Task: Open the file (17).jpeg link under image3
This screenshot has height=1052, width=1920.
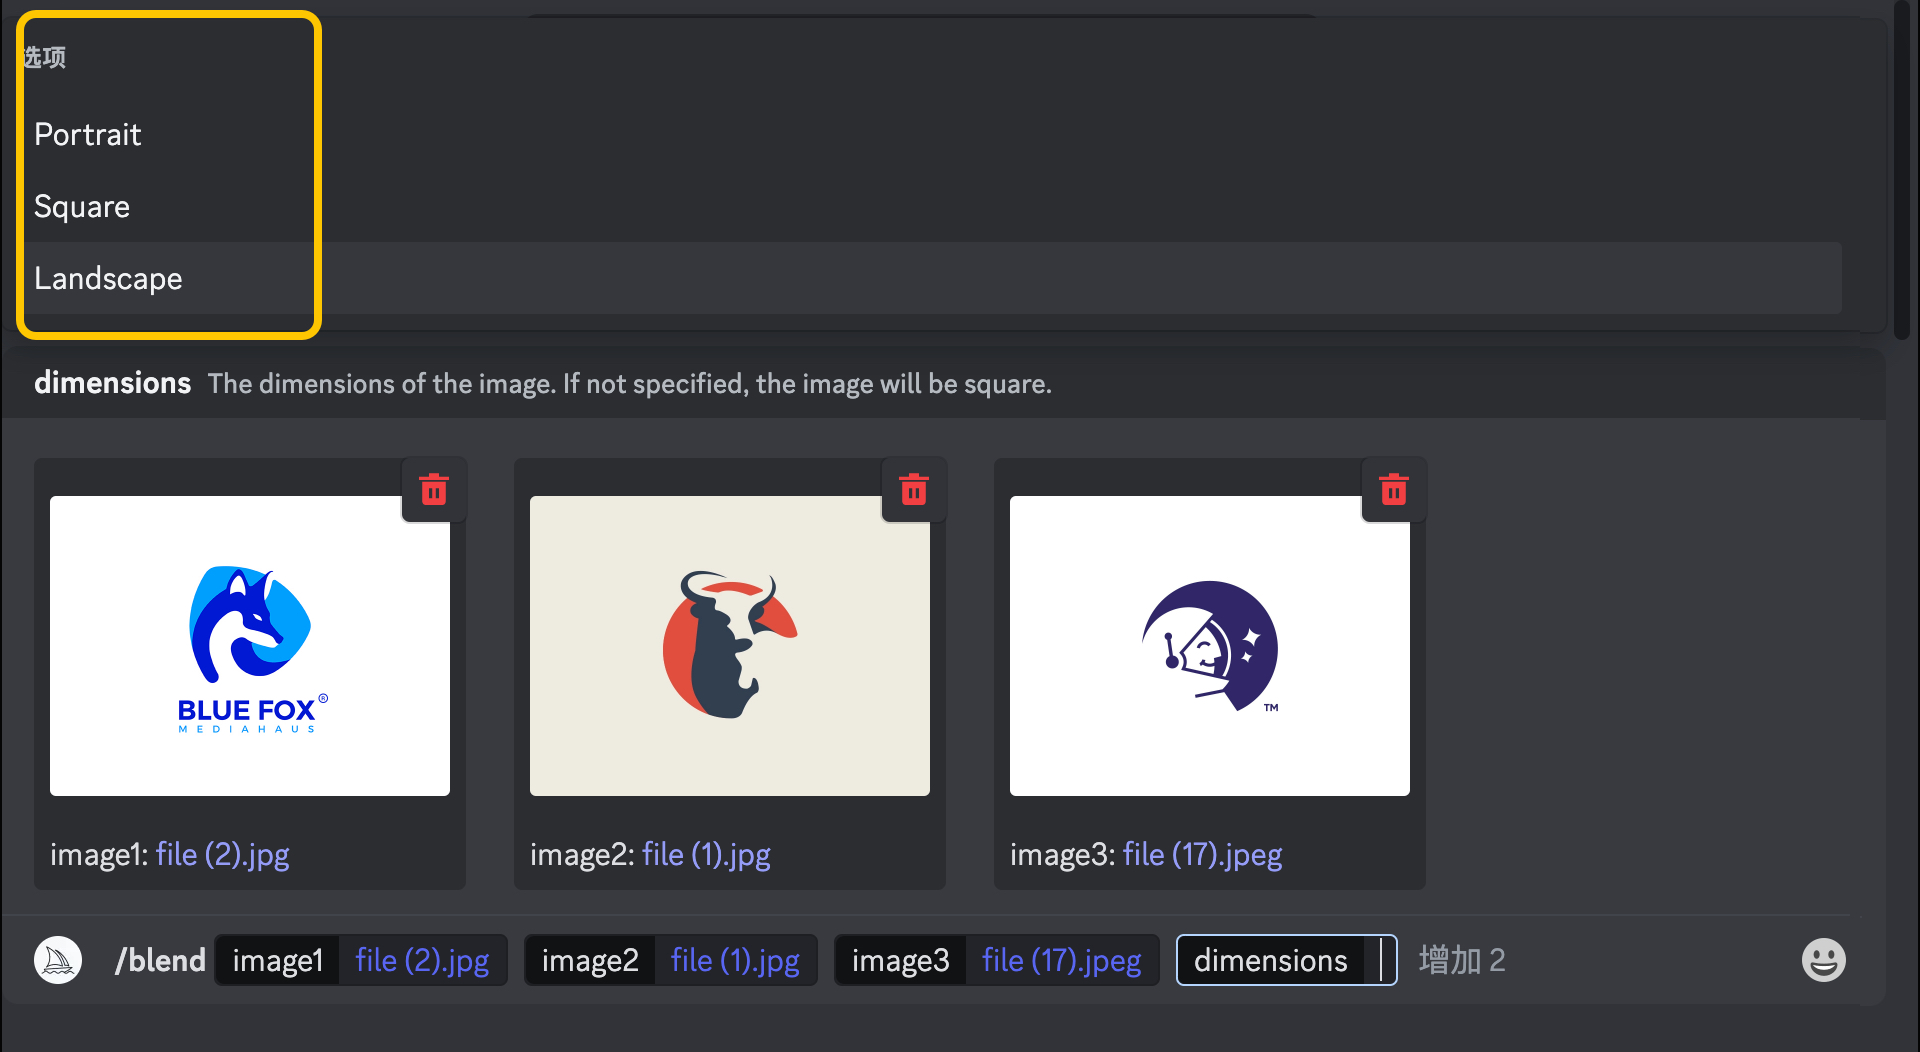Action: click(x=1202, y=854)
